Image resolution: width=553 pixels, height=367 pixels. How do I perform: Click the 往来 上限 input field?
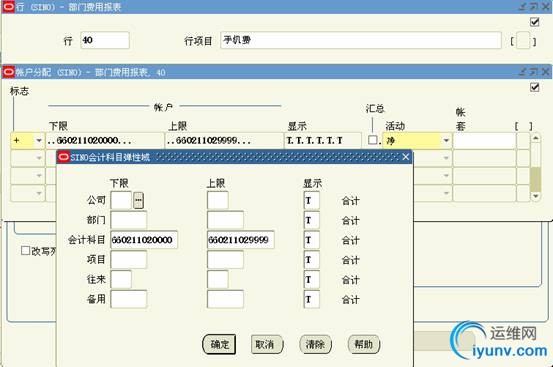pos(218,279)
